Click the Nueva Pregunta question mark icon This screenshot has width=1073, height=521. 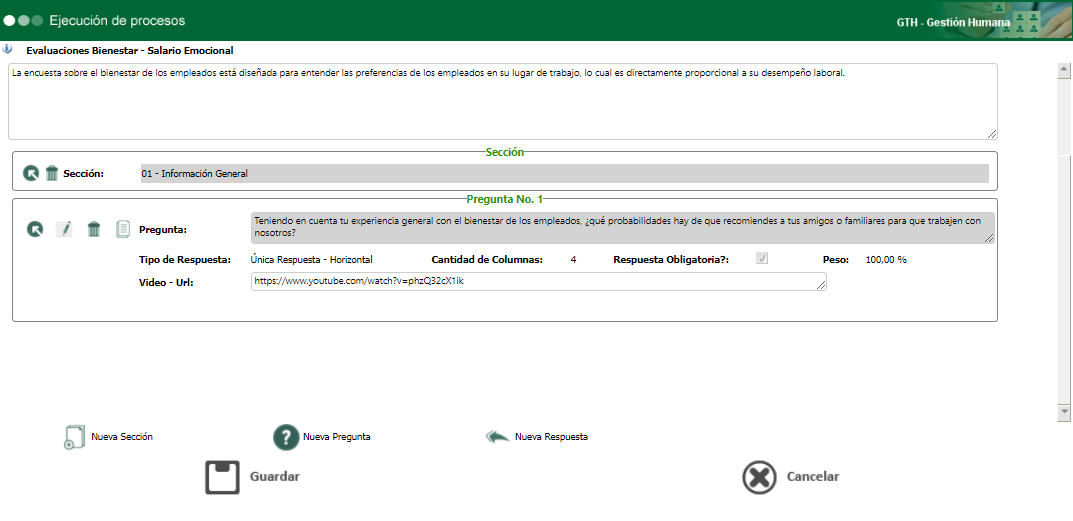(286, 437)
